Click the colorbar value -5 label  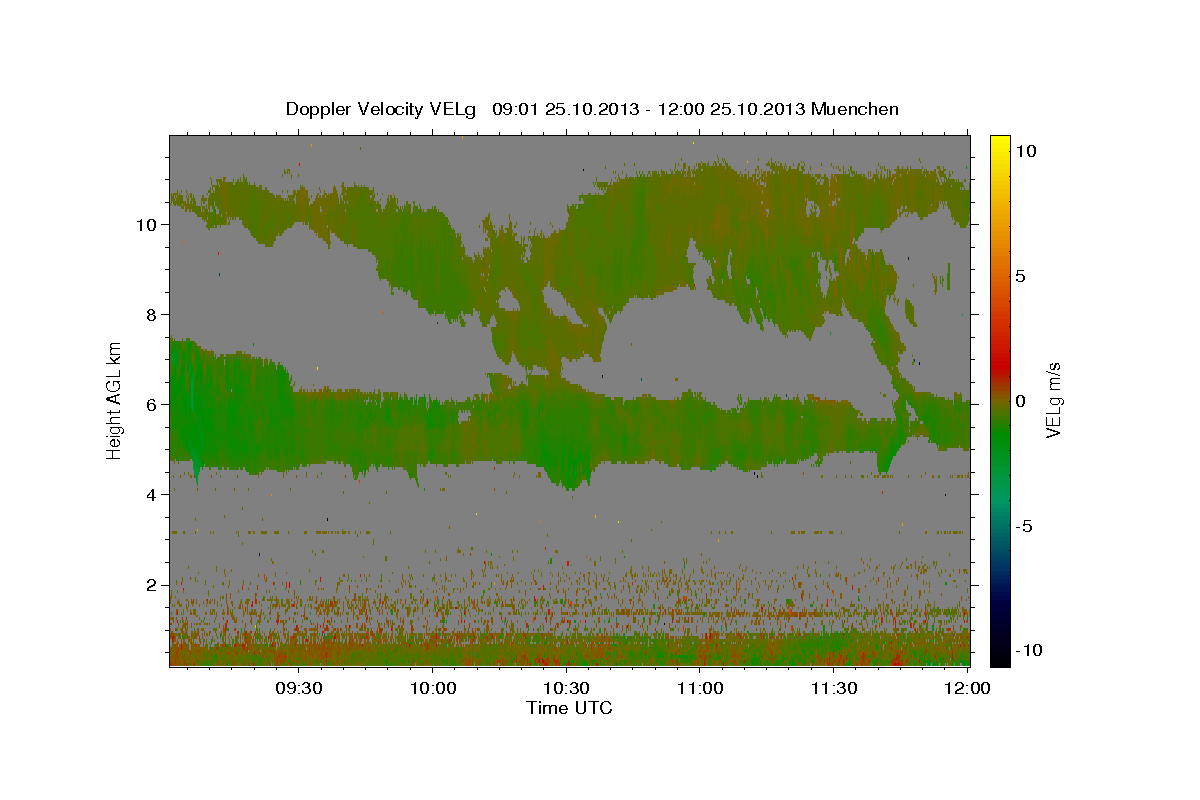click(1025, 526)
